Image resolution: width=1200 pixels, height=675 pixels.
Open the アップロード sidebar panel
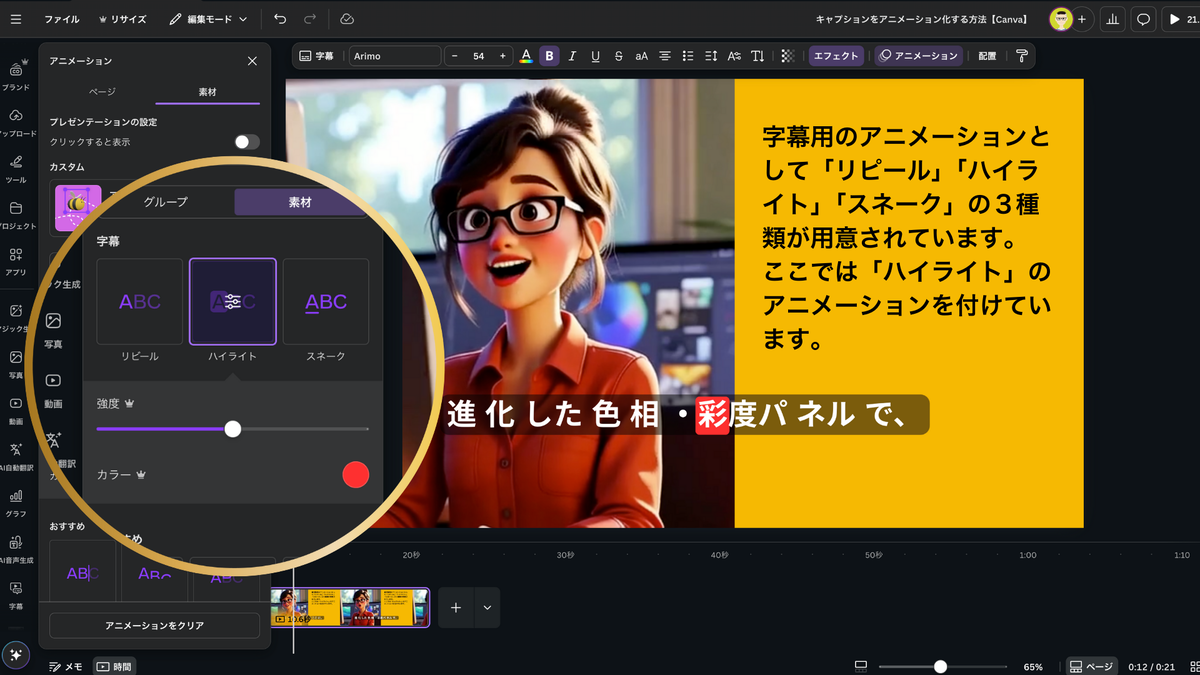16,121
